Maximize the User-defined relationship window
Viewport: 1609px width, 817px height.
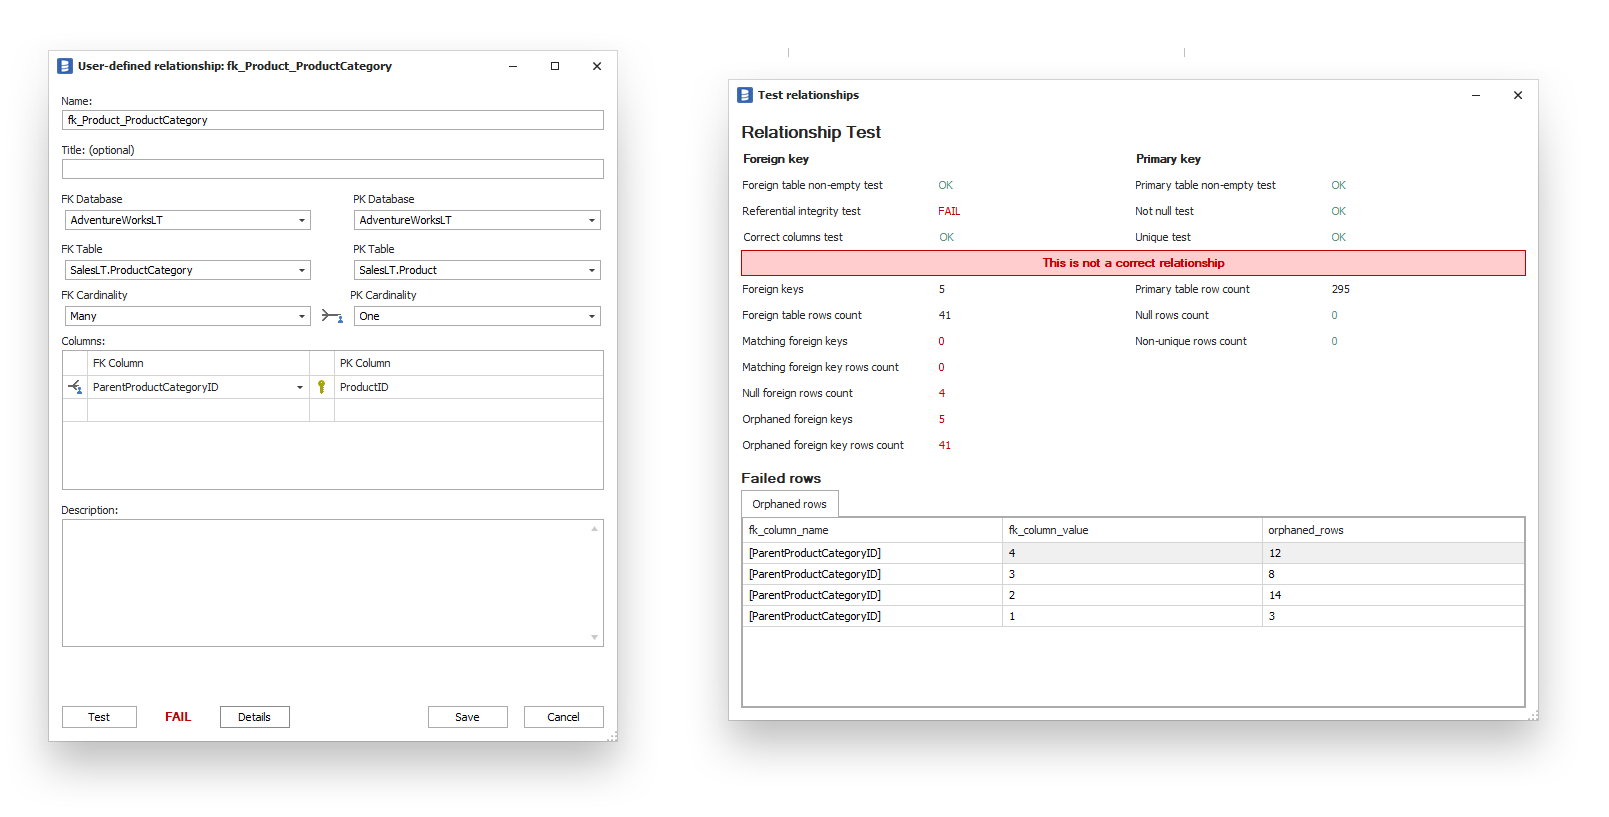[555, 66]
